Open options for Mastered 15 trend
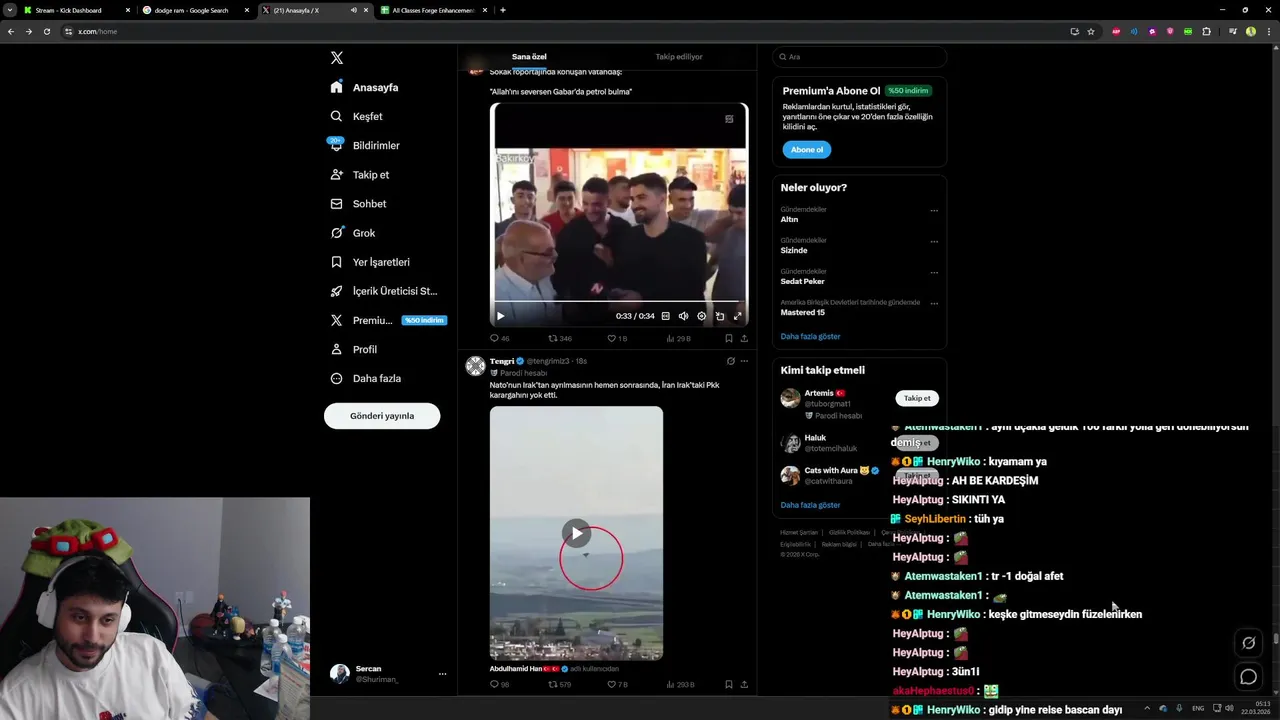The image size is (1280, 720). tap(934, 303)
